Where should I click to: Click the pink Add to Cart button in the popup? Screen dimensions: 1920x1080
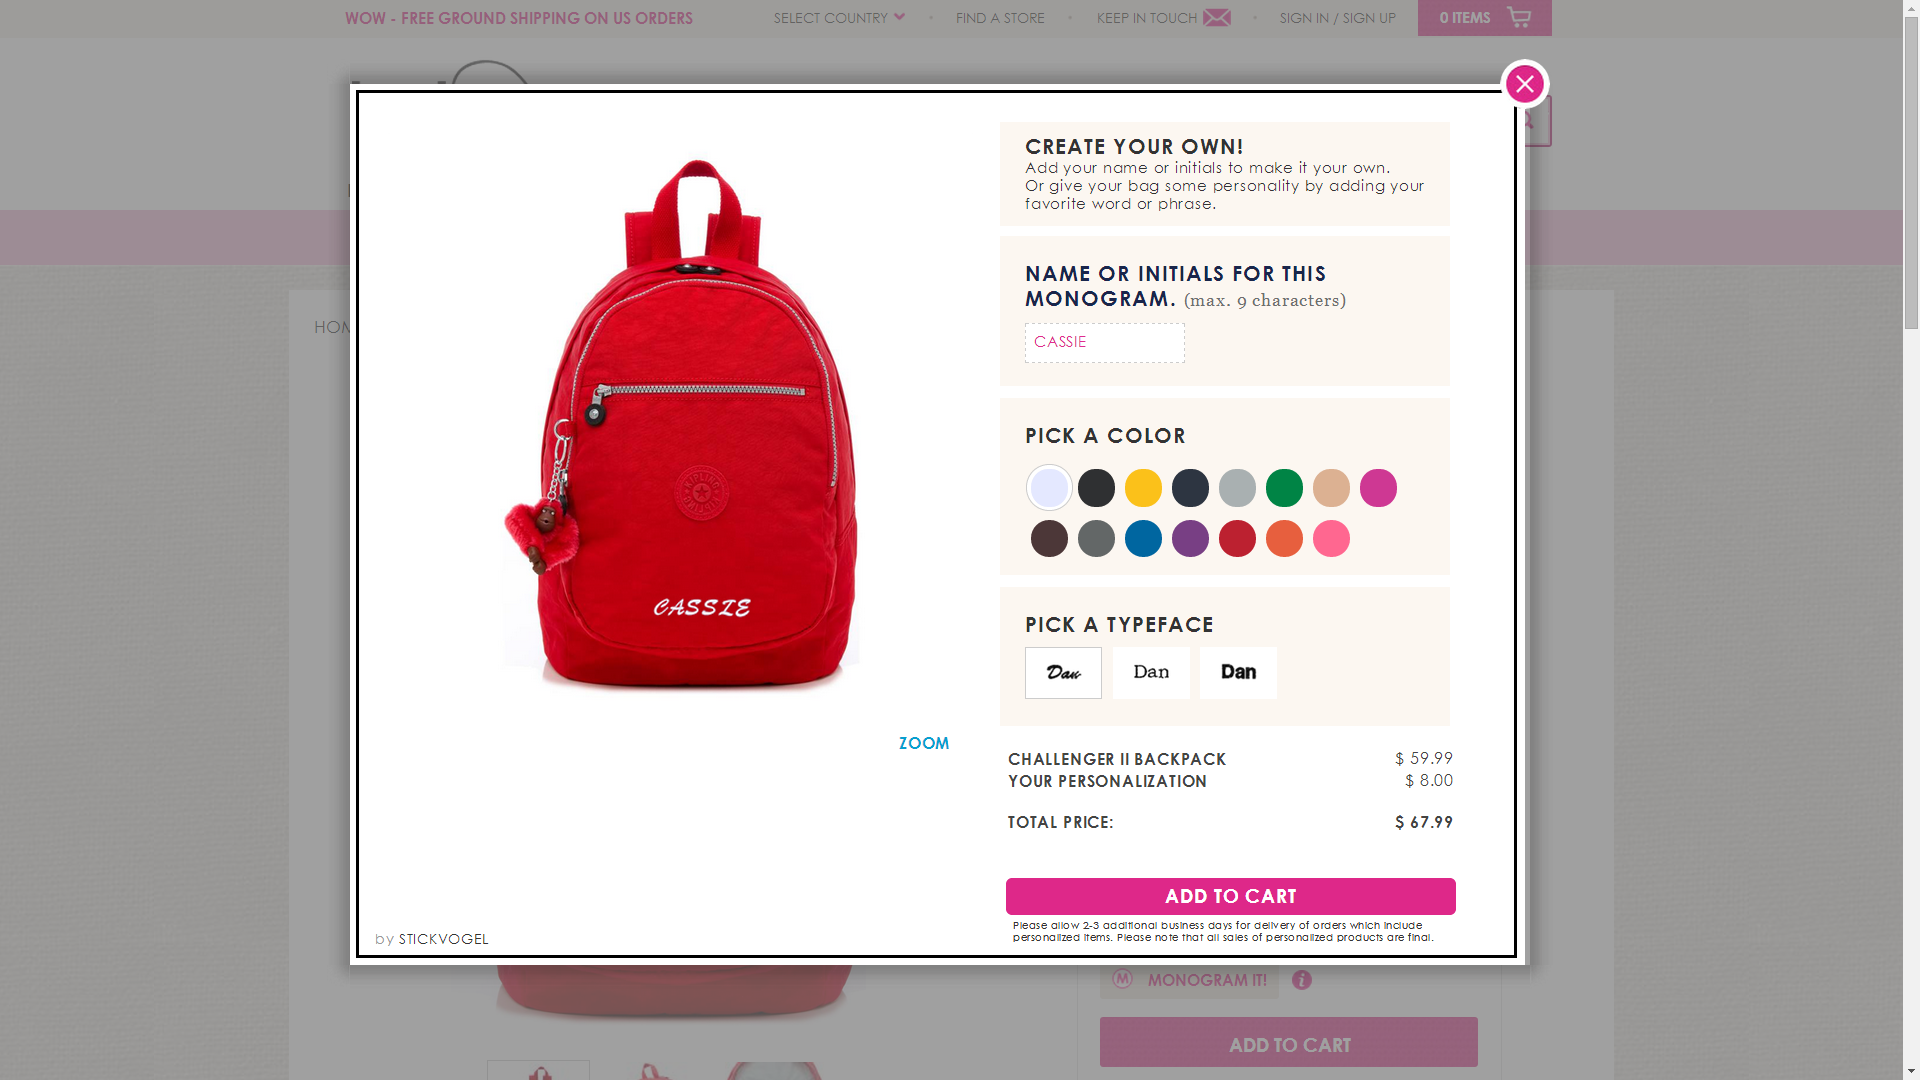pyautogui.click(x=1230, y=896)
